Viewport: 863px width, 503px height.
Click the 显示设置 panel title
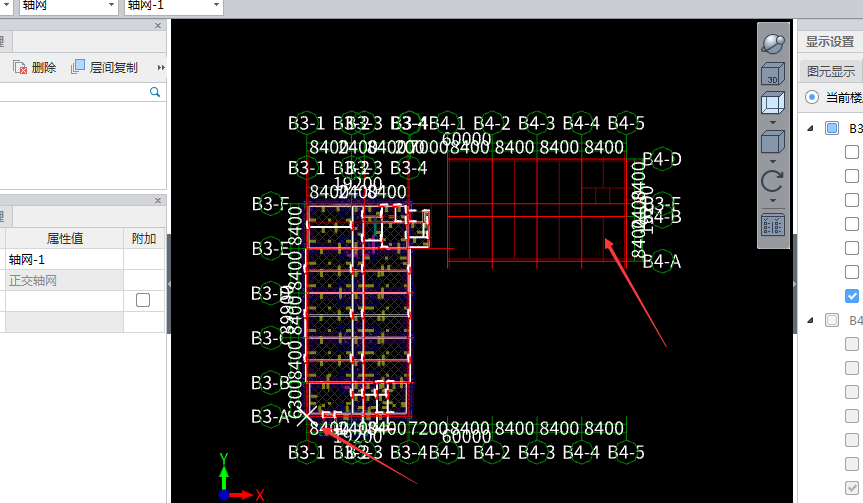point(830,41)
